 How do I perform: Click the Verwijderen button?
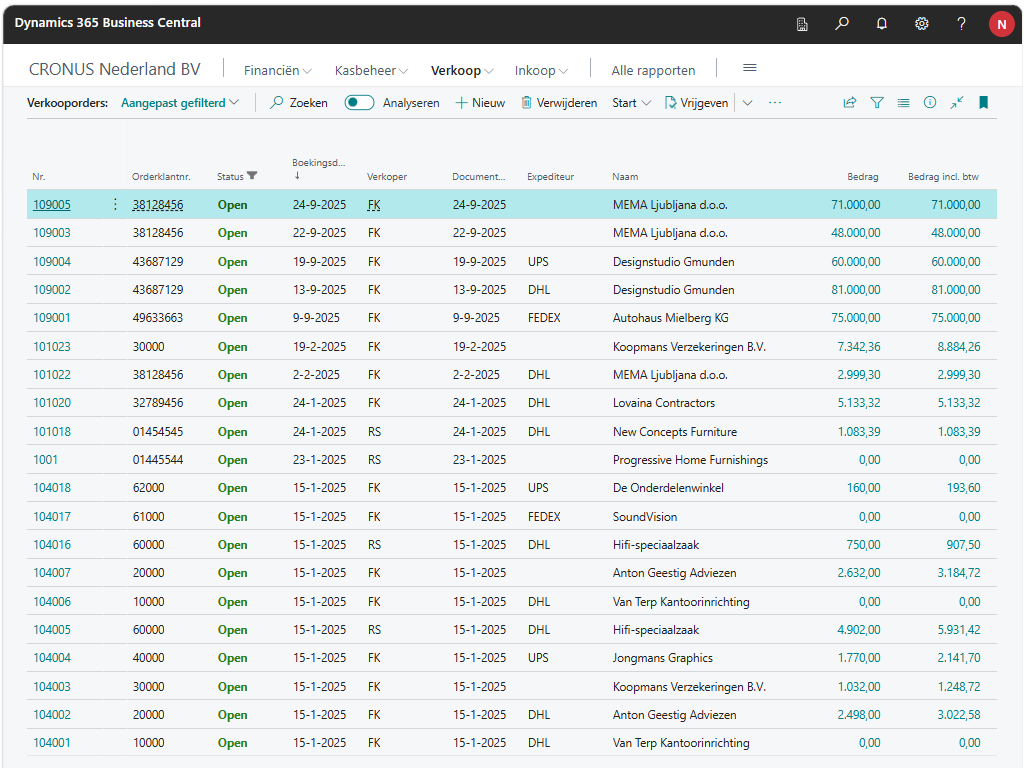(559, 102)
